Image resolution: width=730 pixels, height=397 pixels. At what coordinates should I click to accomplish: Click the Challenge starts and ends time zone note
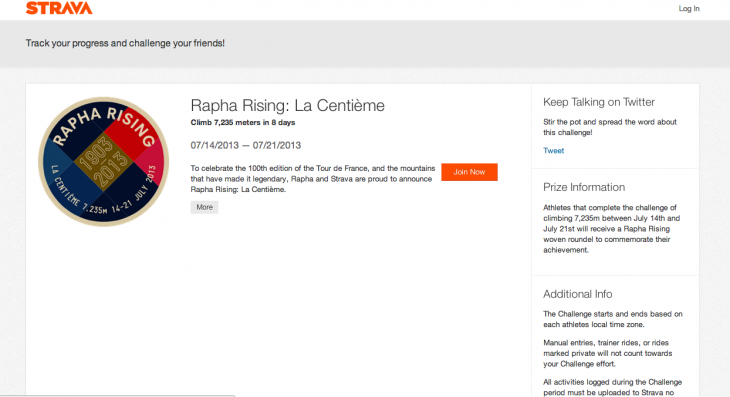point(613,319)
